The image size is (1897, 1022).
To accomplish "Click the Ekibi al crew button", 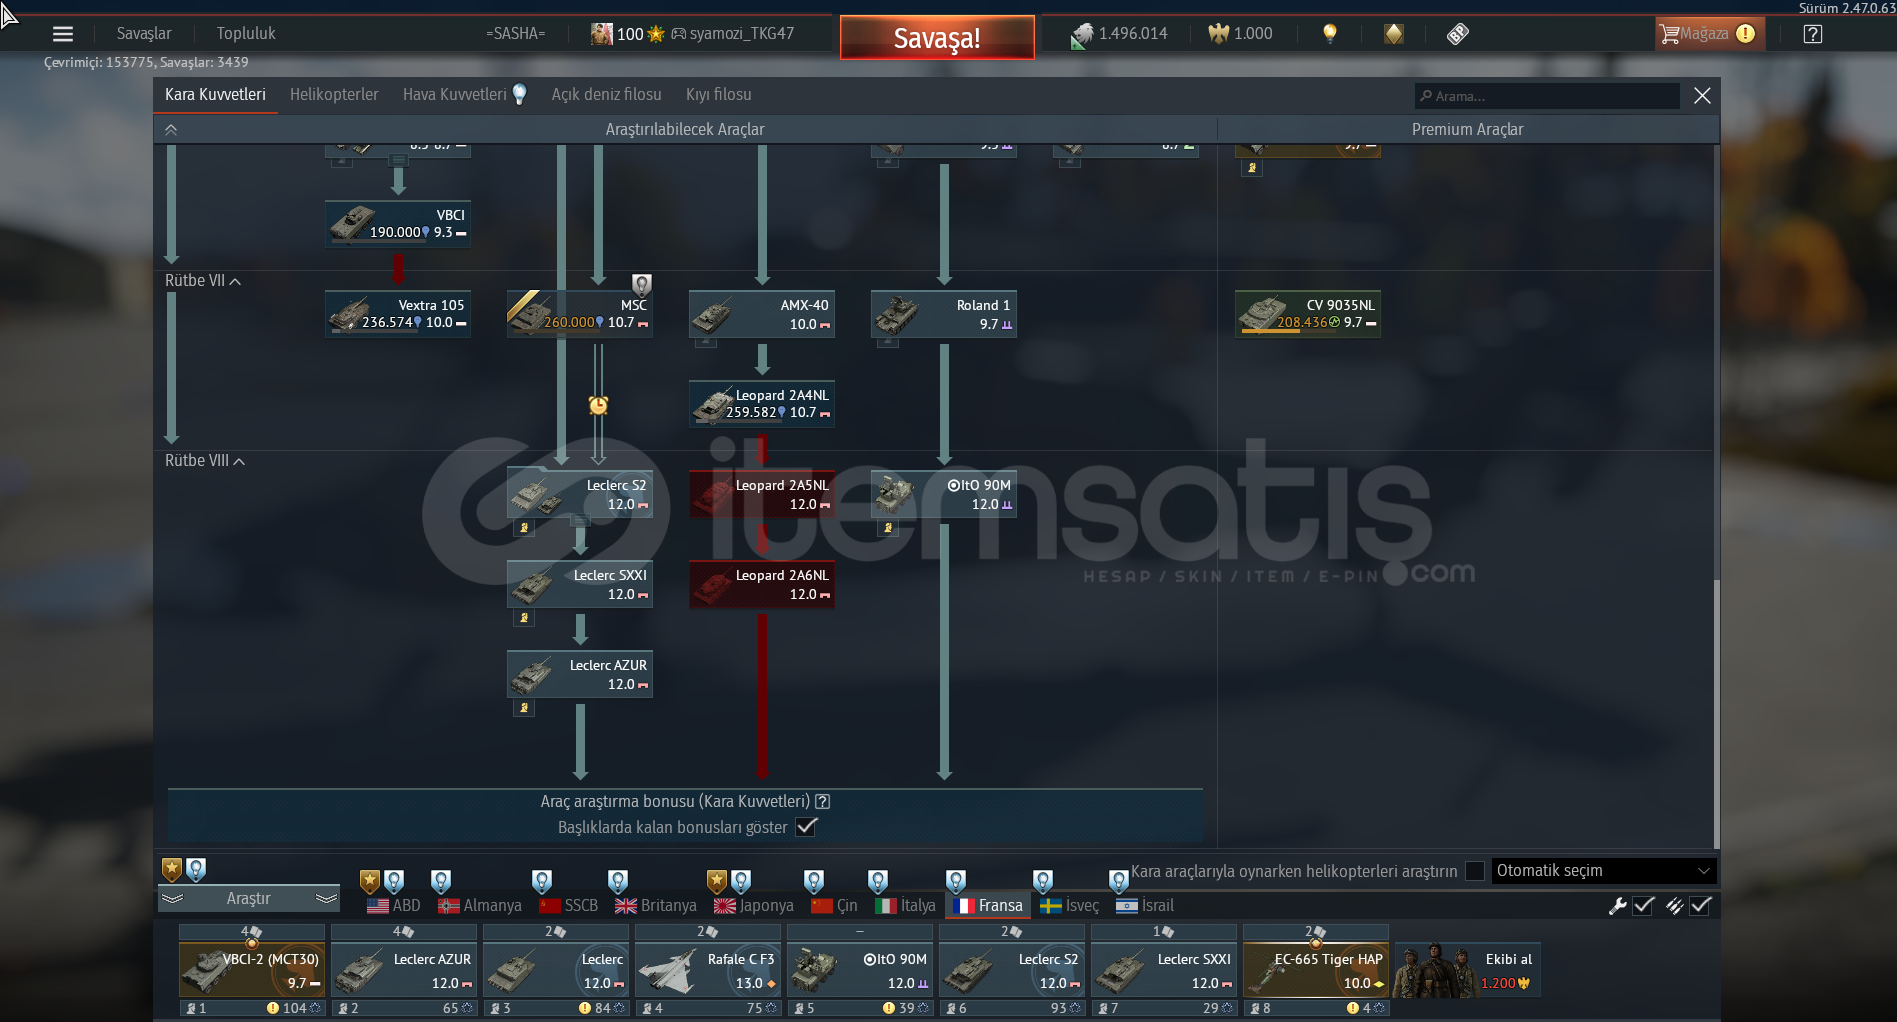I will click(1468, 970).
